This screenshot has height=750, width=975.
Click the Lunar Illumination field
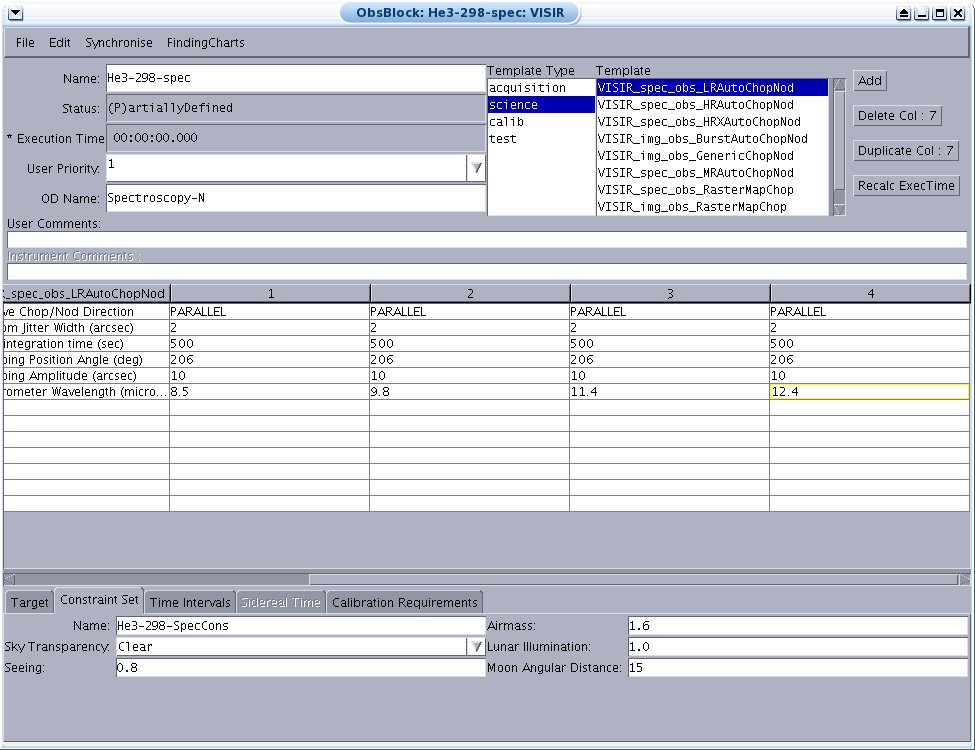(798, 647)
